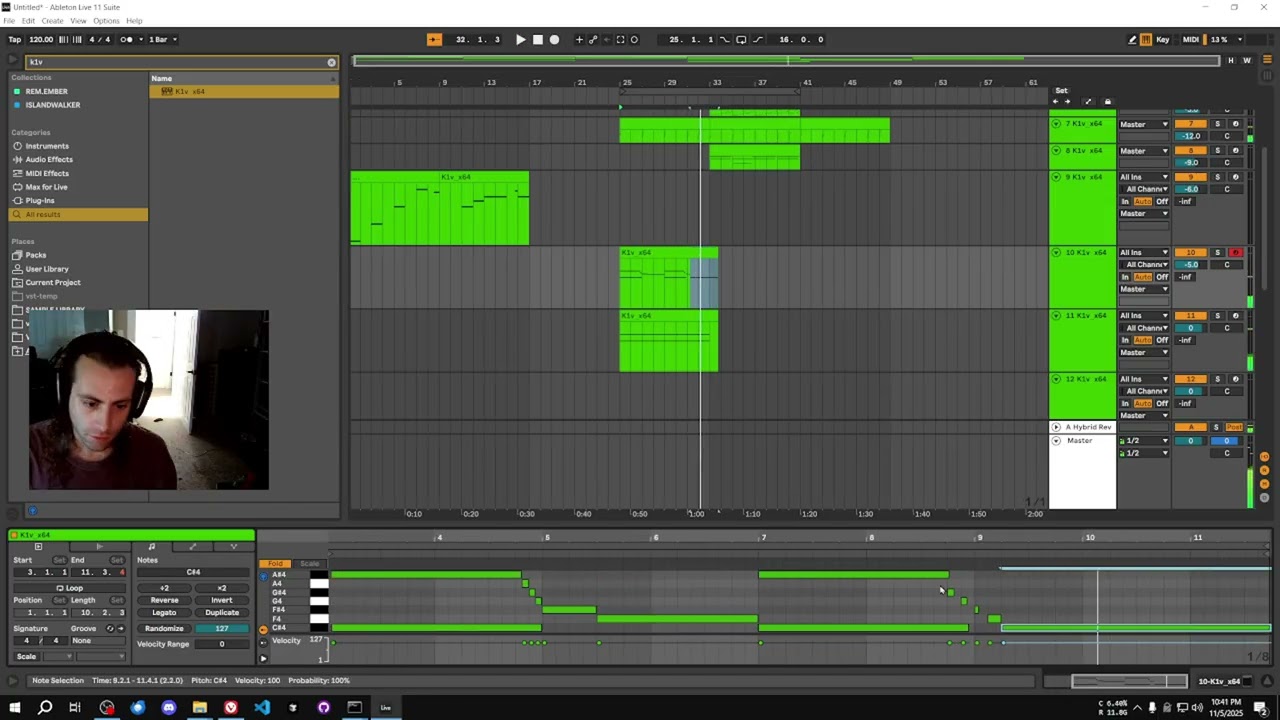Disarm recording on track 10 K1v x64
The height and width of the screenshot is (720, 1280).
(x=1235, y=253)
